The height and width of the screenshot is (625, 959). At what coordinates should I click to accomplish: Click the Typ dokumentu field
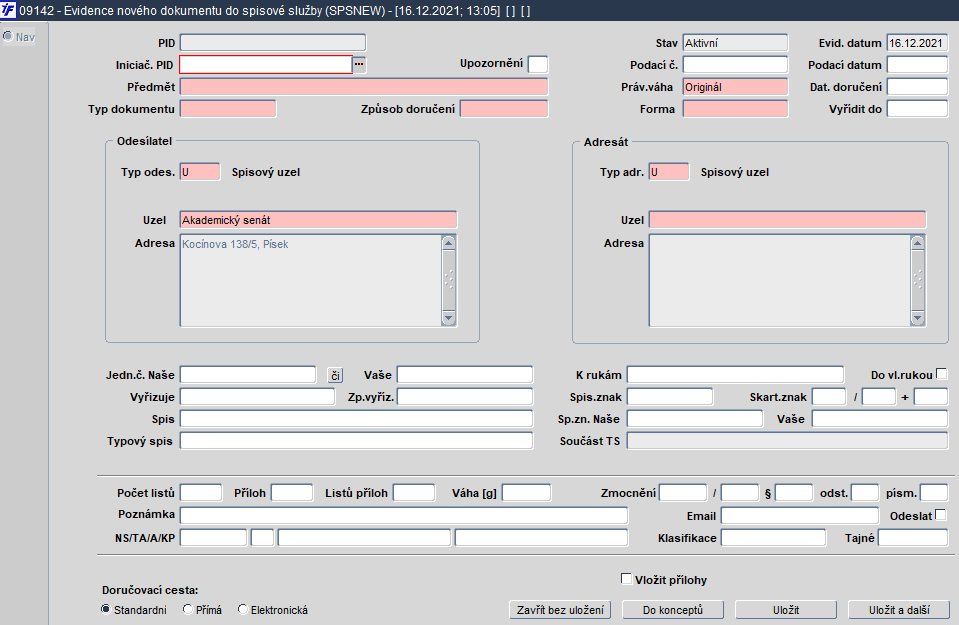[x=228, y=109]
